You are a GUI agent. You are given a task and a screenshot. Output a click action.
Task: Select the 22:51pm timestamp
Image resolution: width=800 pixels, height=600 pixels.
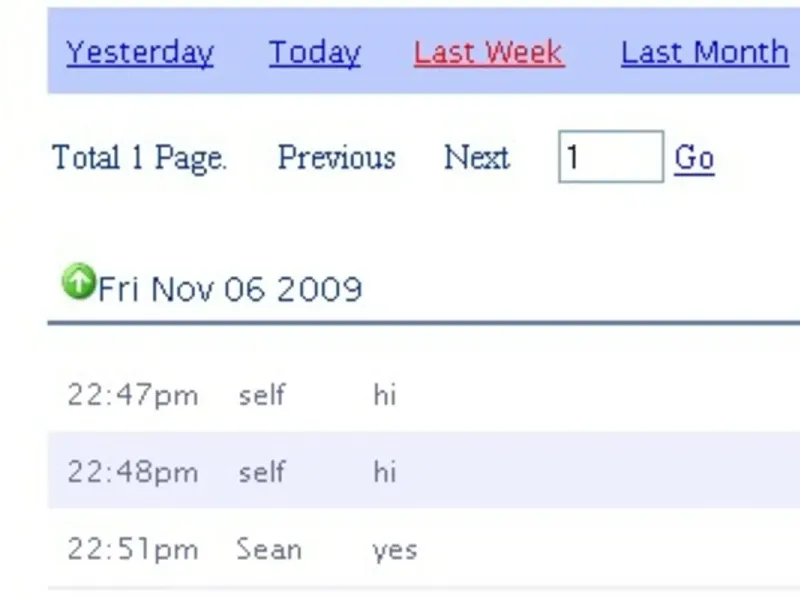click(x=133, y=549)
